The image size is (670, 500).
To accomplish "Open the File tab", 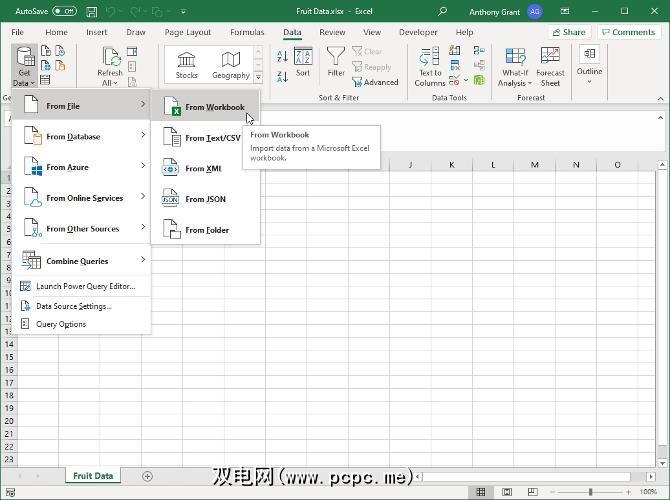I will click(18, 32).
